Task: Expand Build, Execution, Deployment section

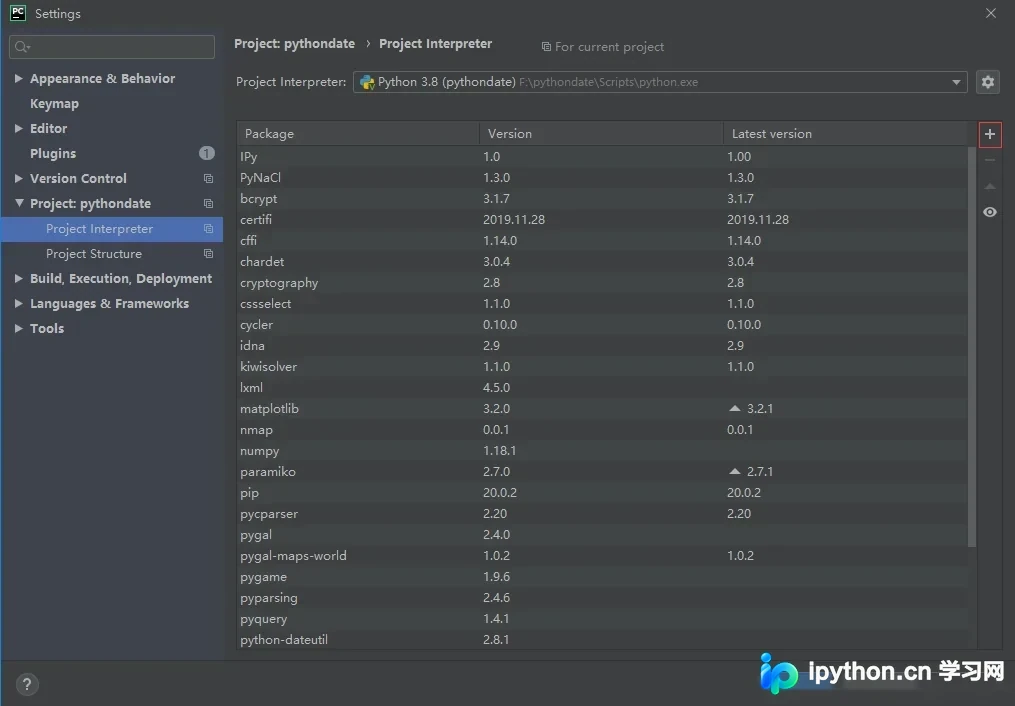Action: coord(19,278)
